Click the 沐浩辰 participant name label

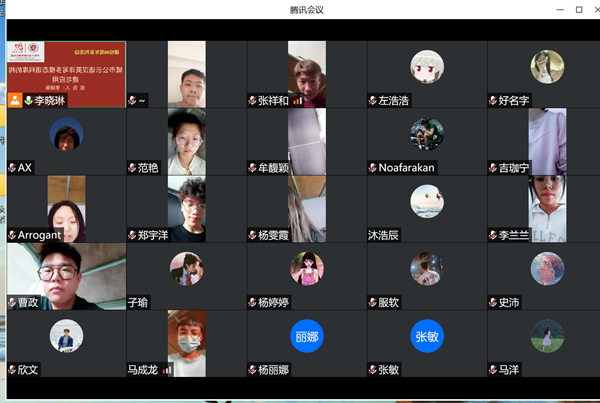tap(383, 235)
